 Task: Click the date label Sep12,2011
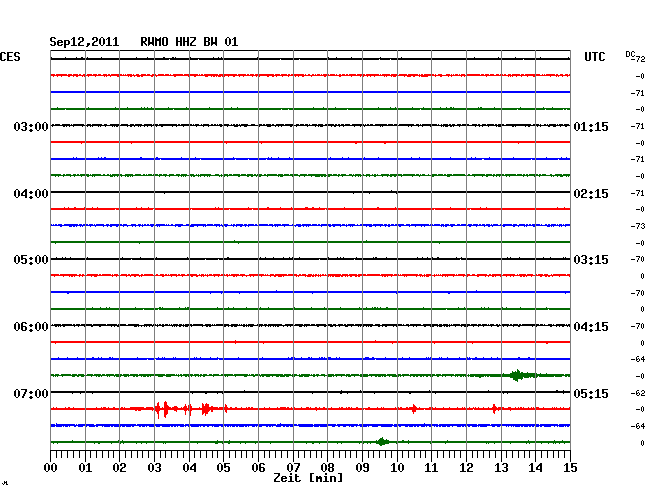(x=84, y=42)
